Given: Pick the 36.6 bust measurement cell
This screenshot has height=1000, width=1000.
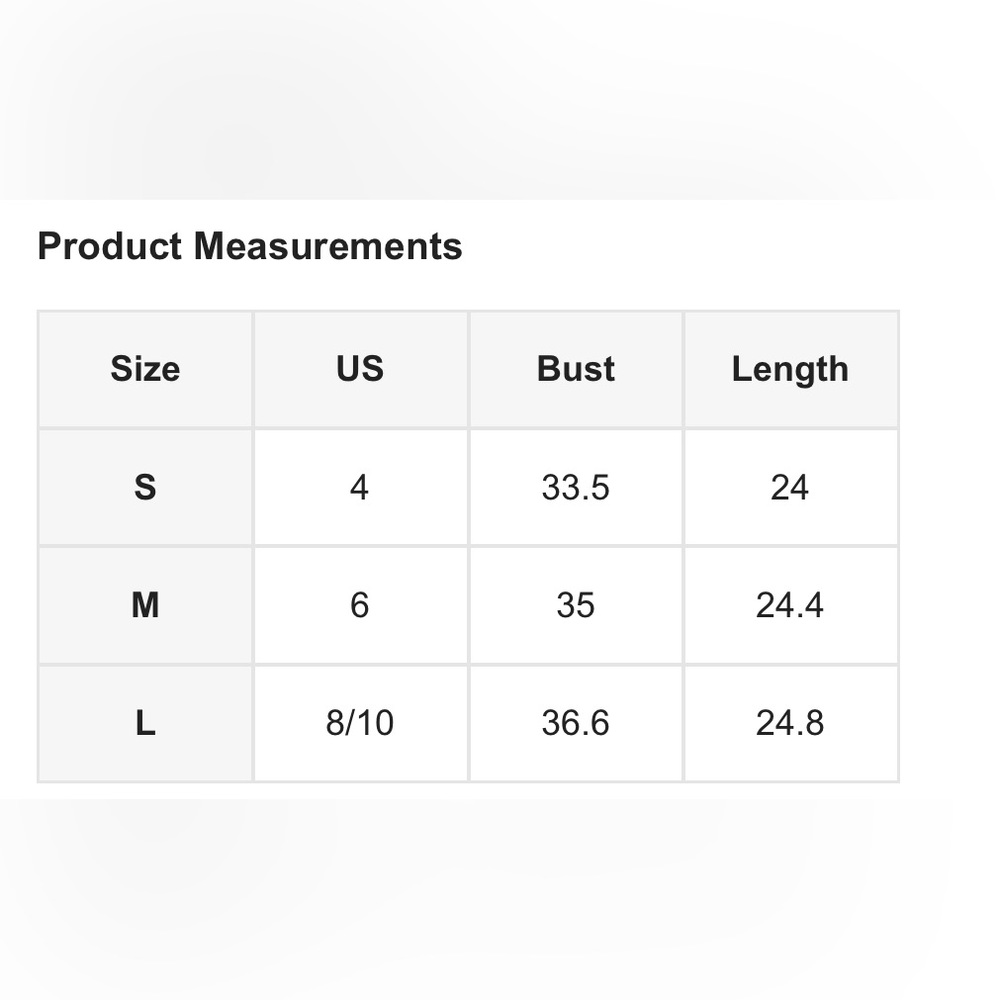Looking at the screenshot, I should coord(575,723).
